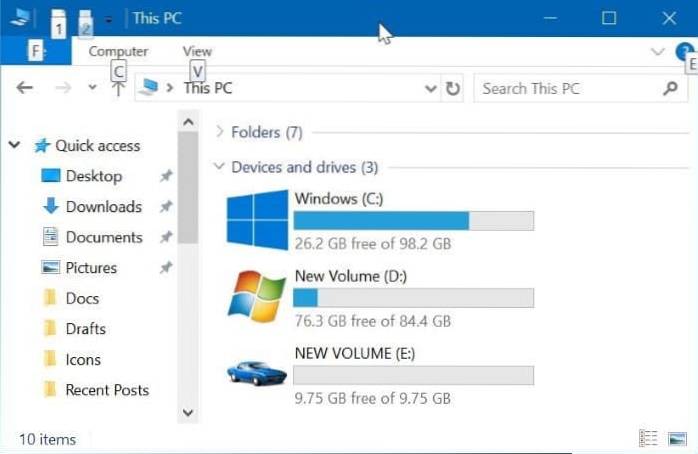
Task: Maximize the This PC window
Action: pyautogui.click(x=609, y=18)
